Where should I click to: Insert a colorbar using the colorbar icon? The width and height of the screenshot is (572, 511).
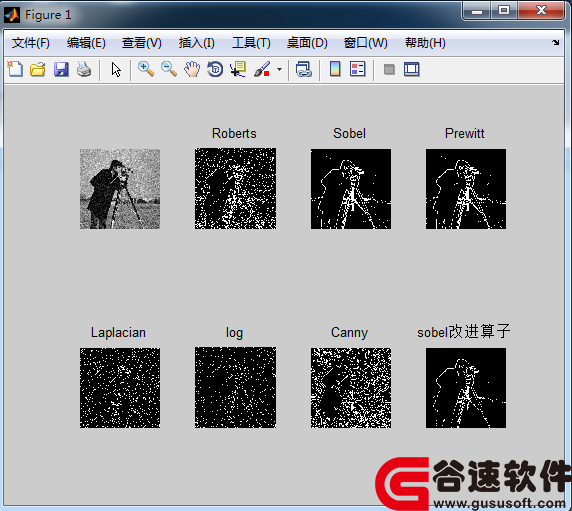[335, 69]
